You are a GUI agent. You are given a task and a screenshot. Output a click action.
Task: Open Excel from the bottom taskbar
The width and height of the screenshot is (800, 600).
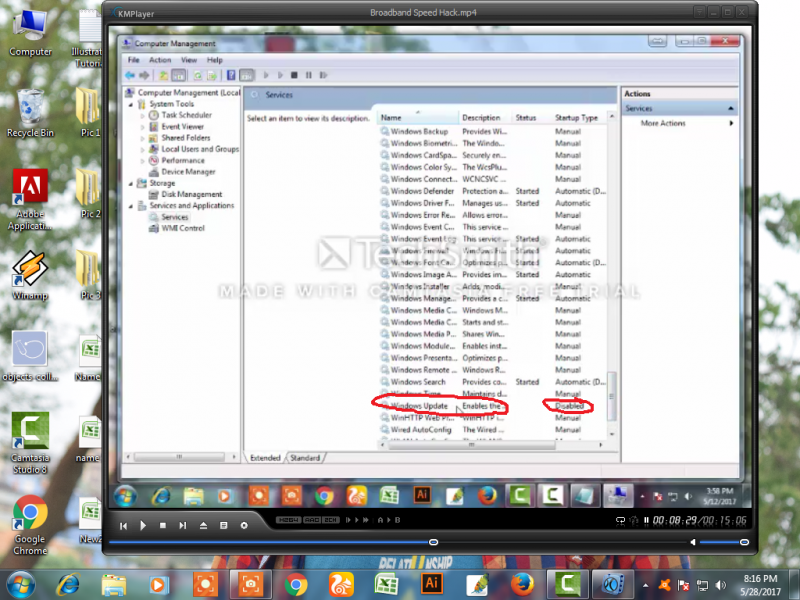pyautogui.click(x=386, y=584)
